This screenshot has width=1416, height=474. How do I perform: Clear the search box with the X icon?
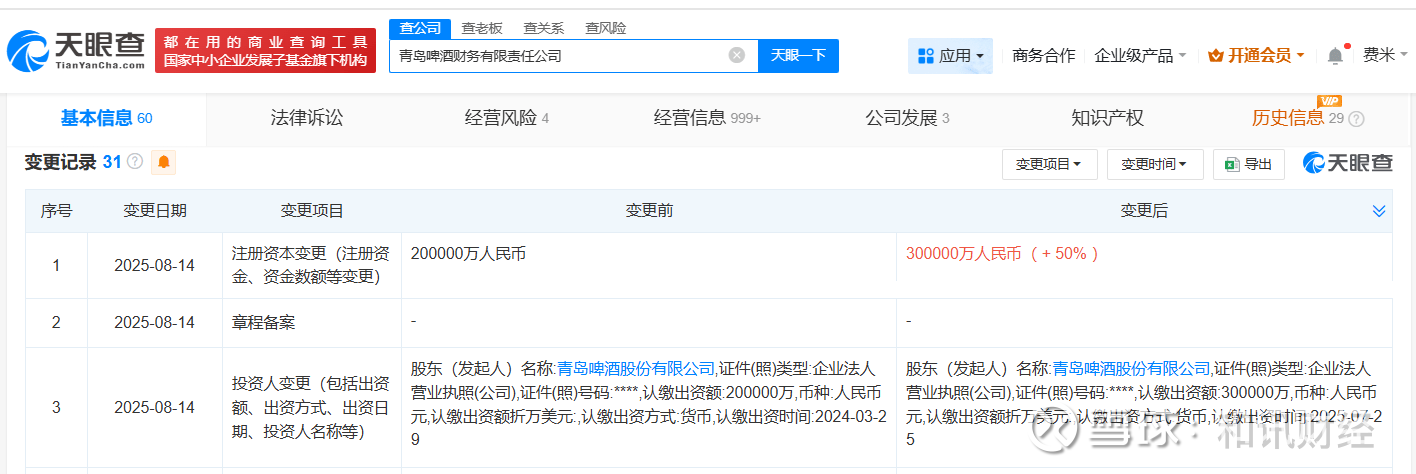click(737, 55)
